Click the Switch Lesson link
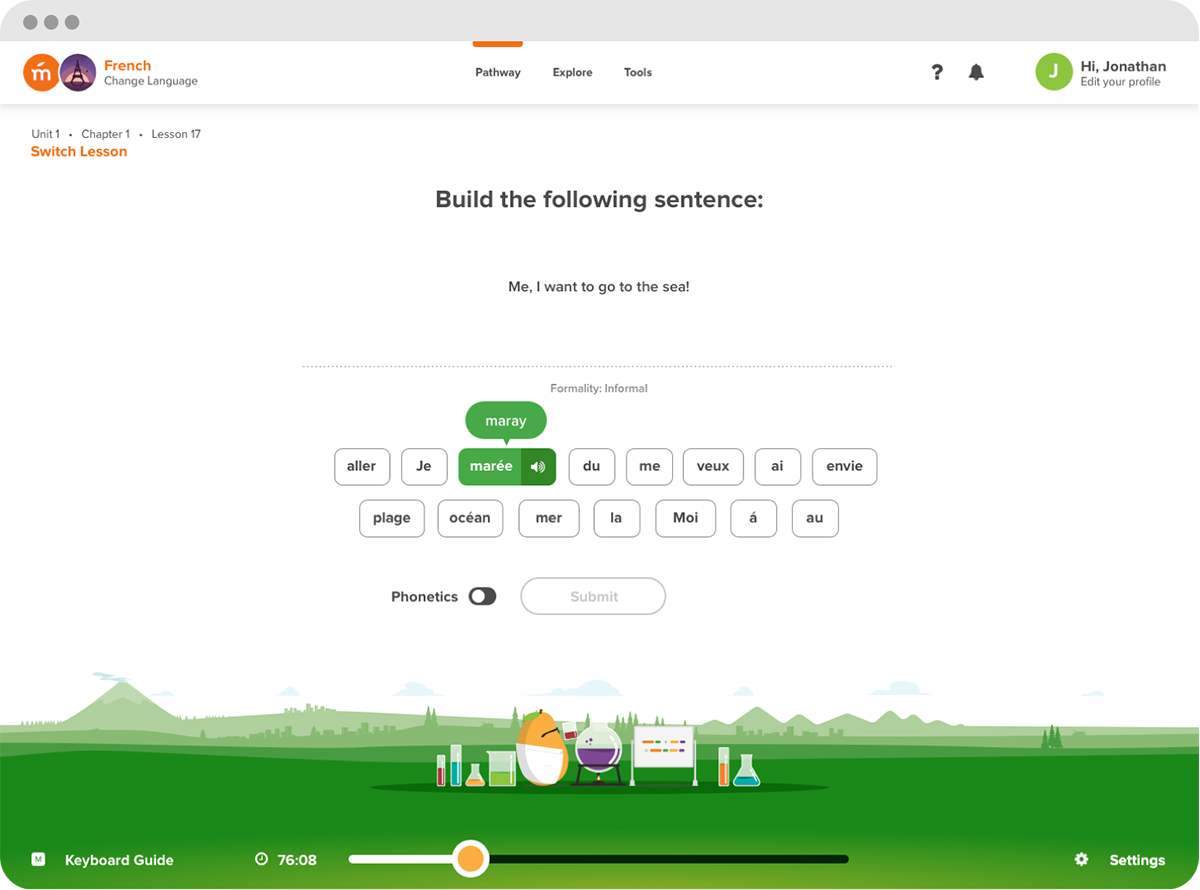 [x=79, y=151]
